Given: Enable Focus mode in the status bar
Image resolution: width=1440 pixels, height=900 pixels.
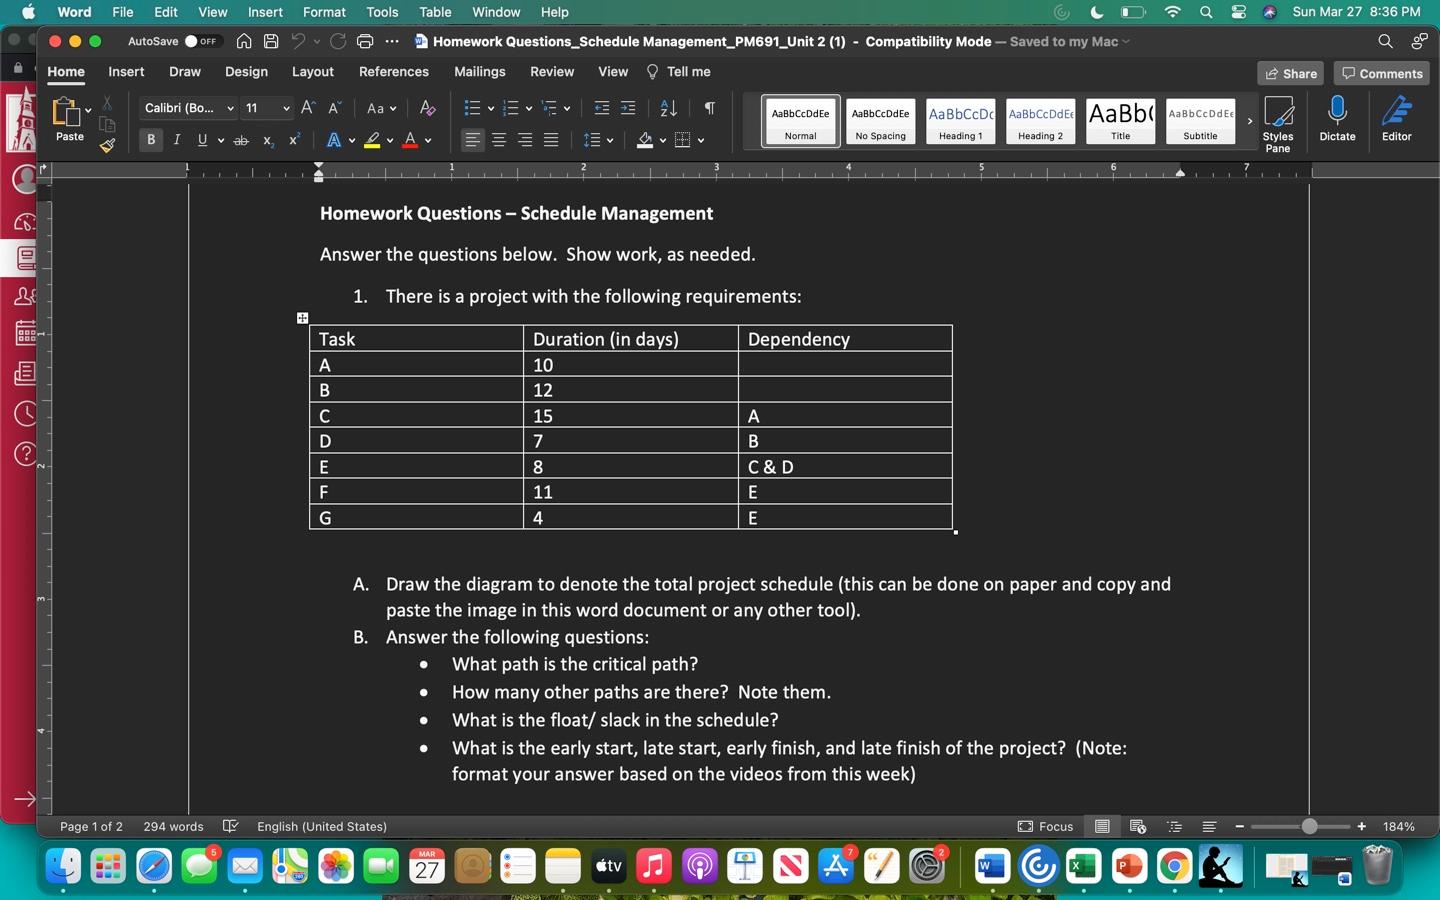Looking at the screenshot, I should [1046, 827].
